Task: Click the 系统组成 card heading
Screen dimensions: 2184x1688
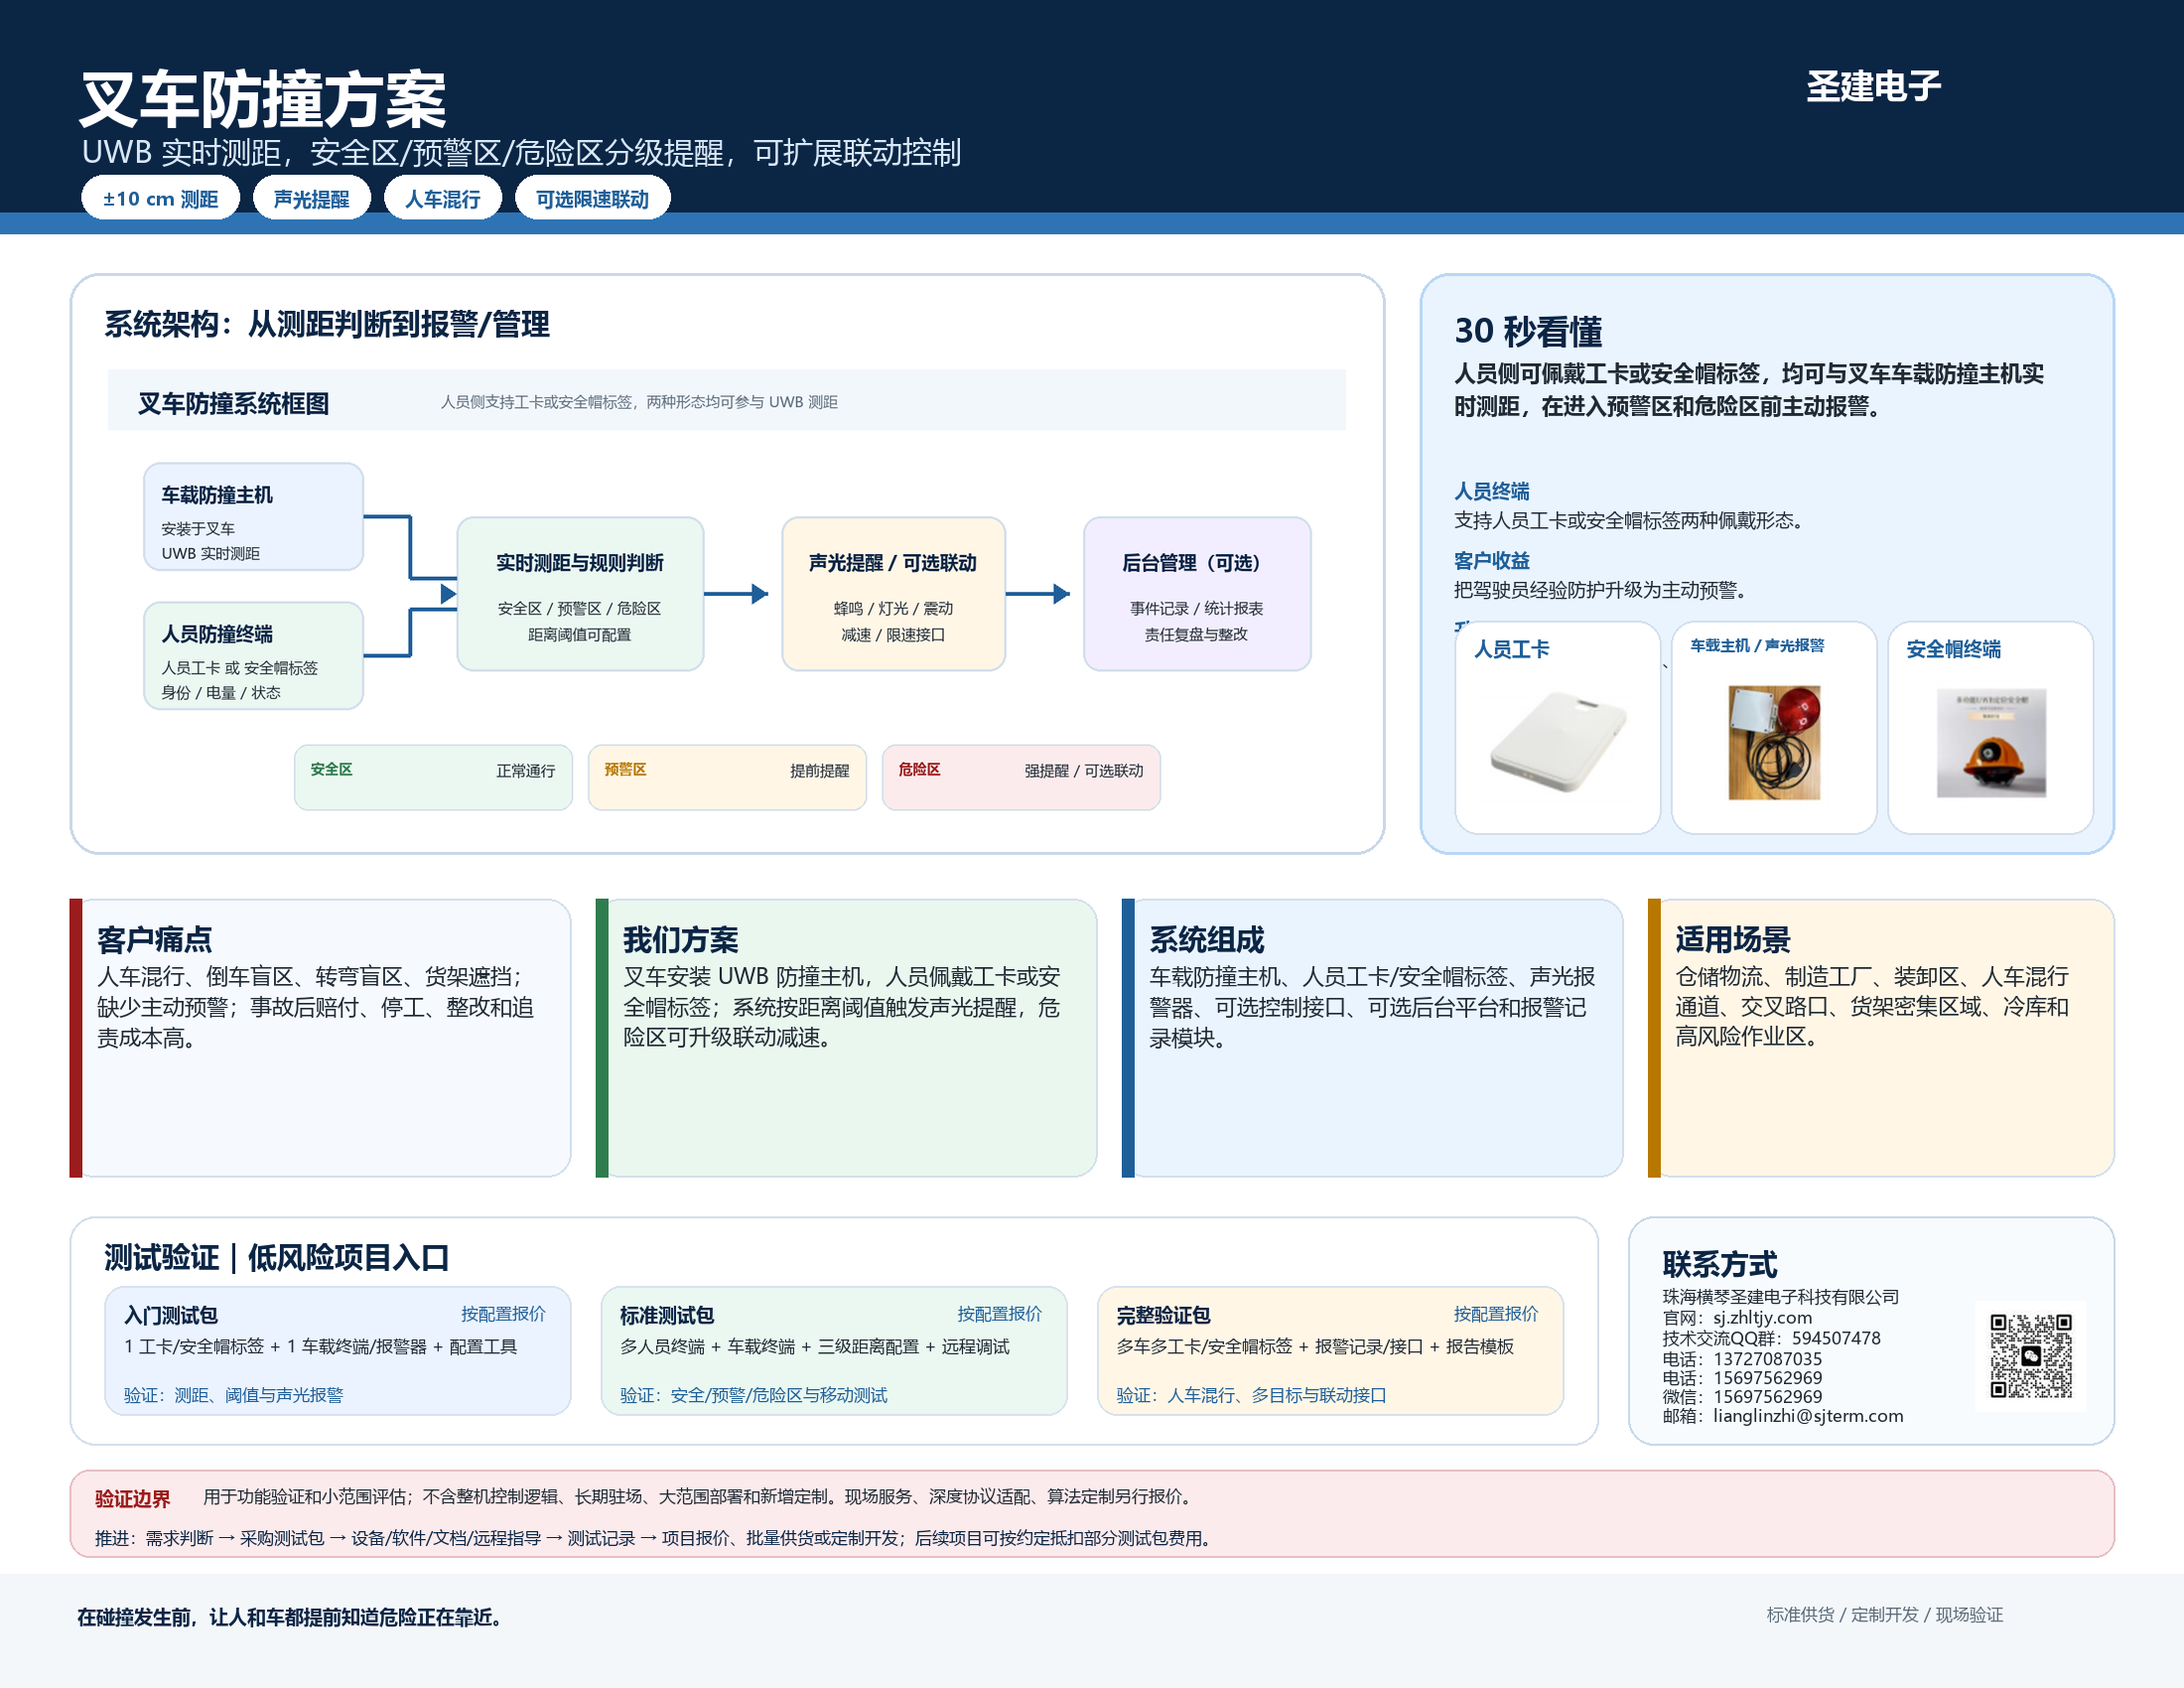Action: (1206, 939)
